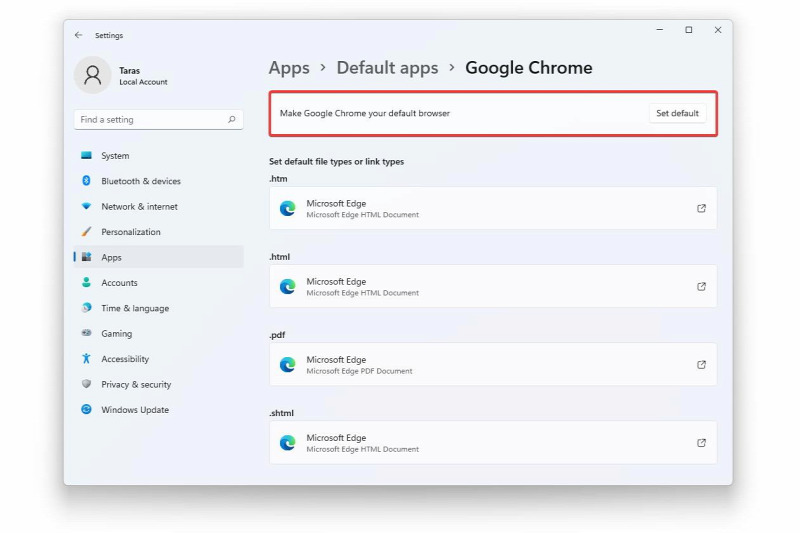Click the Personalization brush icon
Image resolution: width=800 pixels, height=533 pixels.
point(86,232)
